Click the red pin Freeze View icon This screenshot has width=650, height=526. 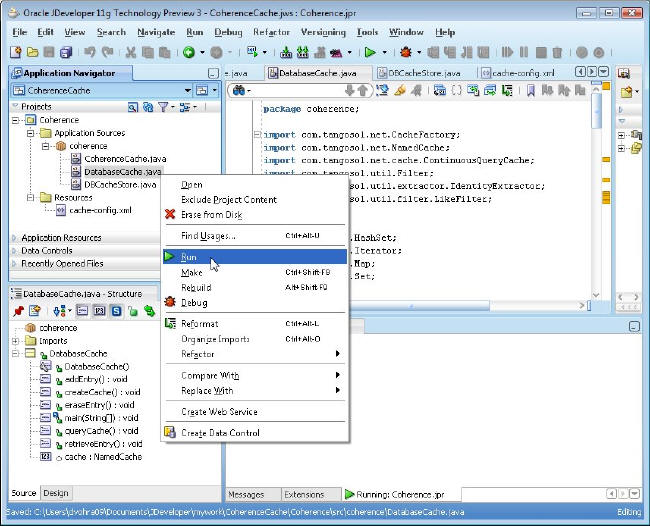pyautogui.click(x=19, y=311)
